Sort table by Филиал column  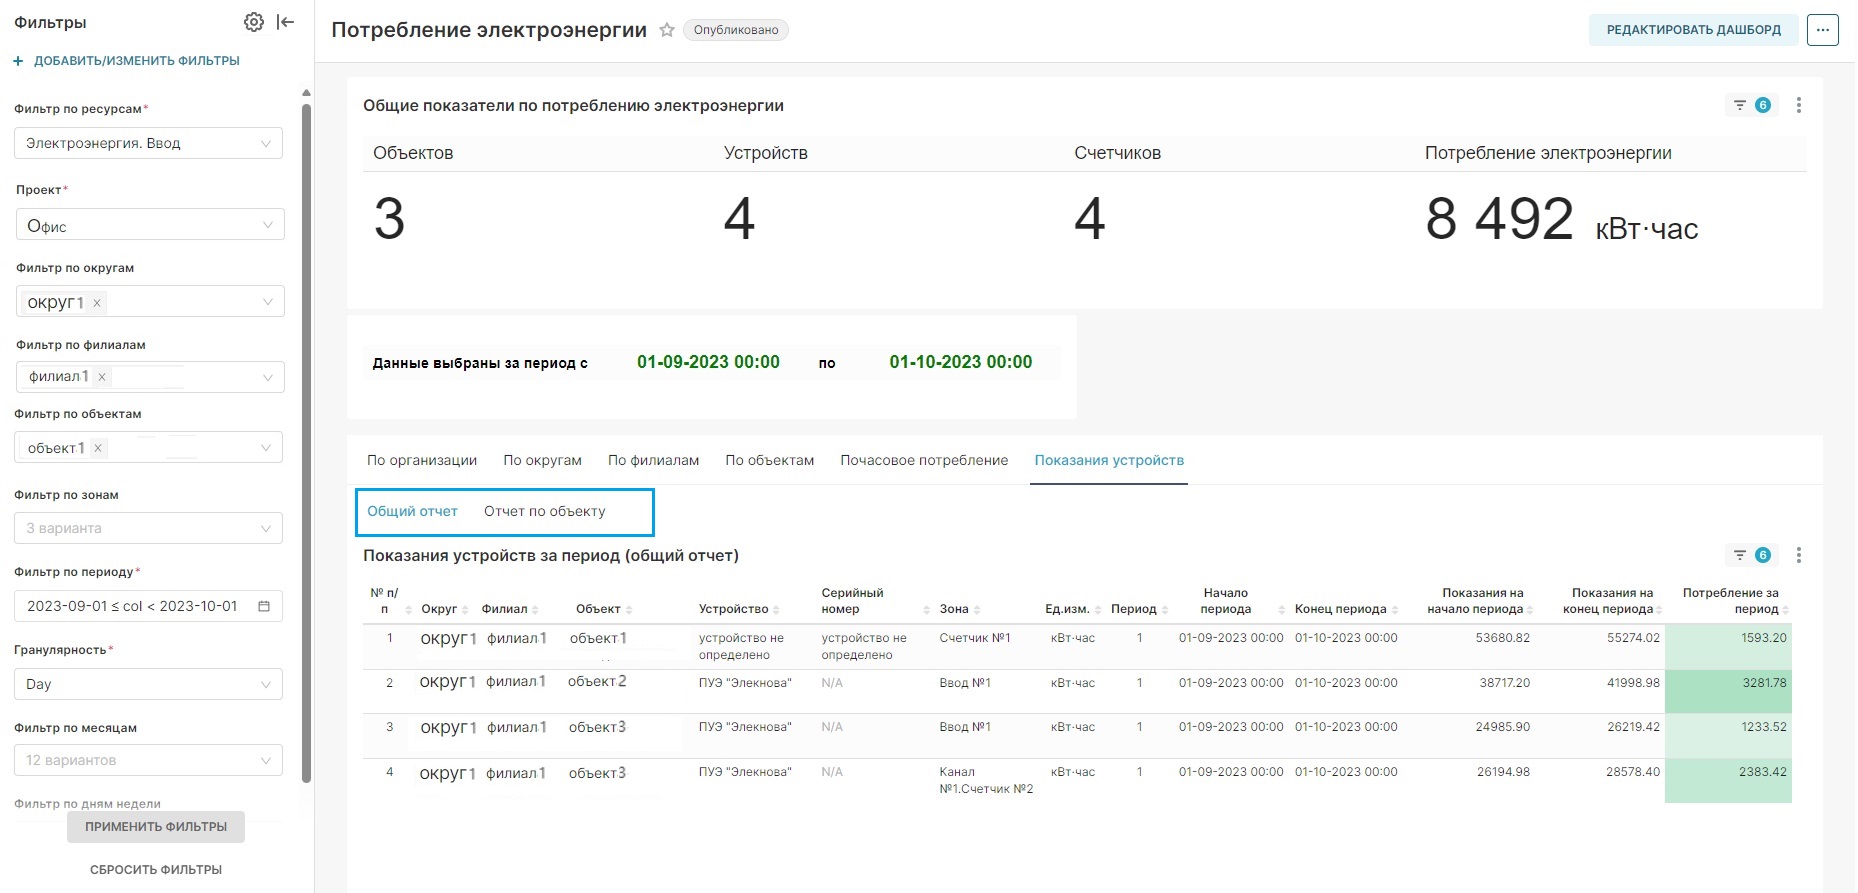[x=535, y=610]
